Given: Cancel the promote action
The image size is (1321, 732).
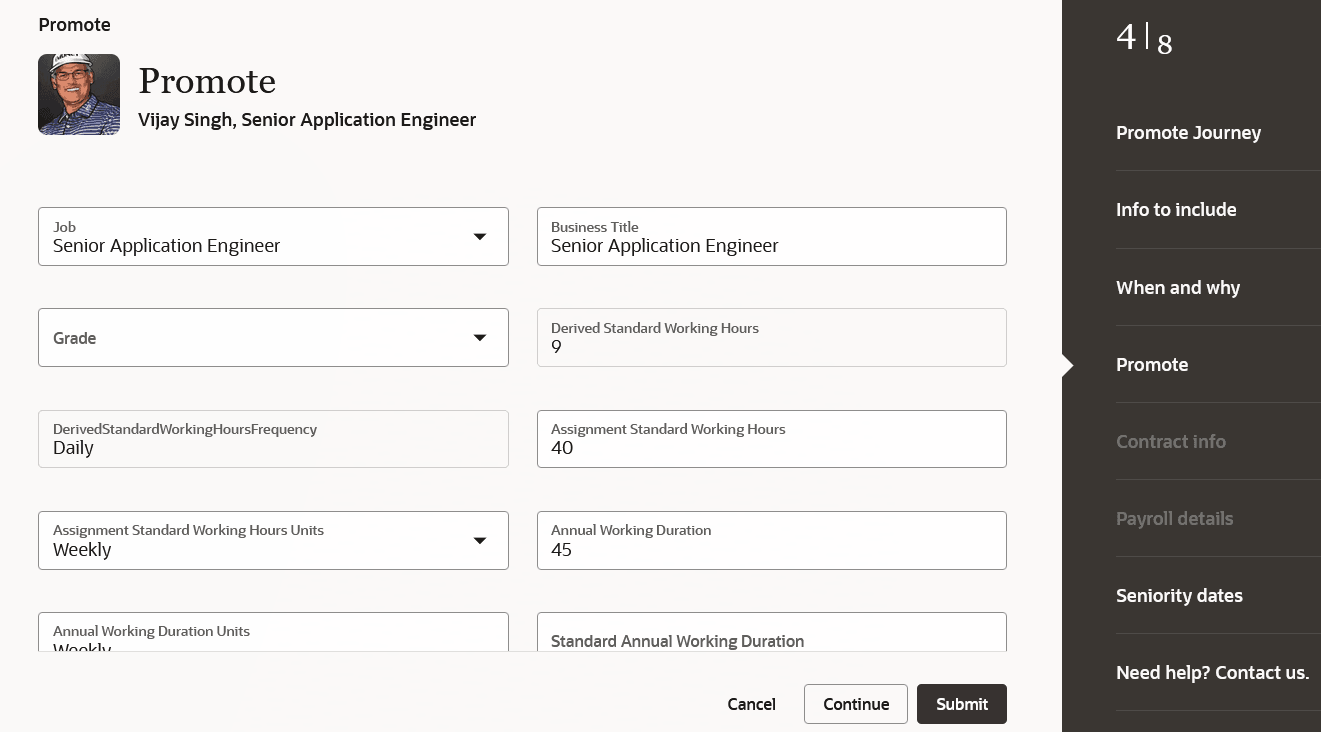Looking at the screenshot, I should (x=751, y=704).
